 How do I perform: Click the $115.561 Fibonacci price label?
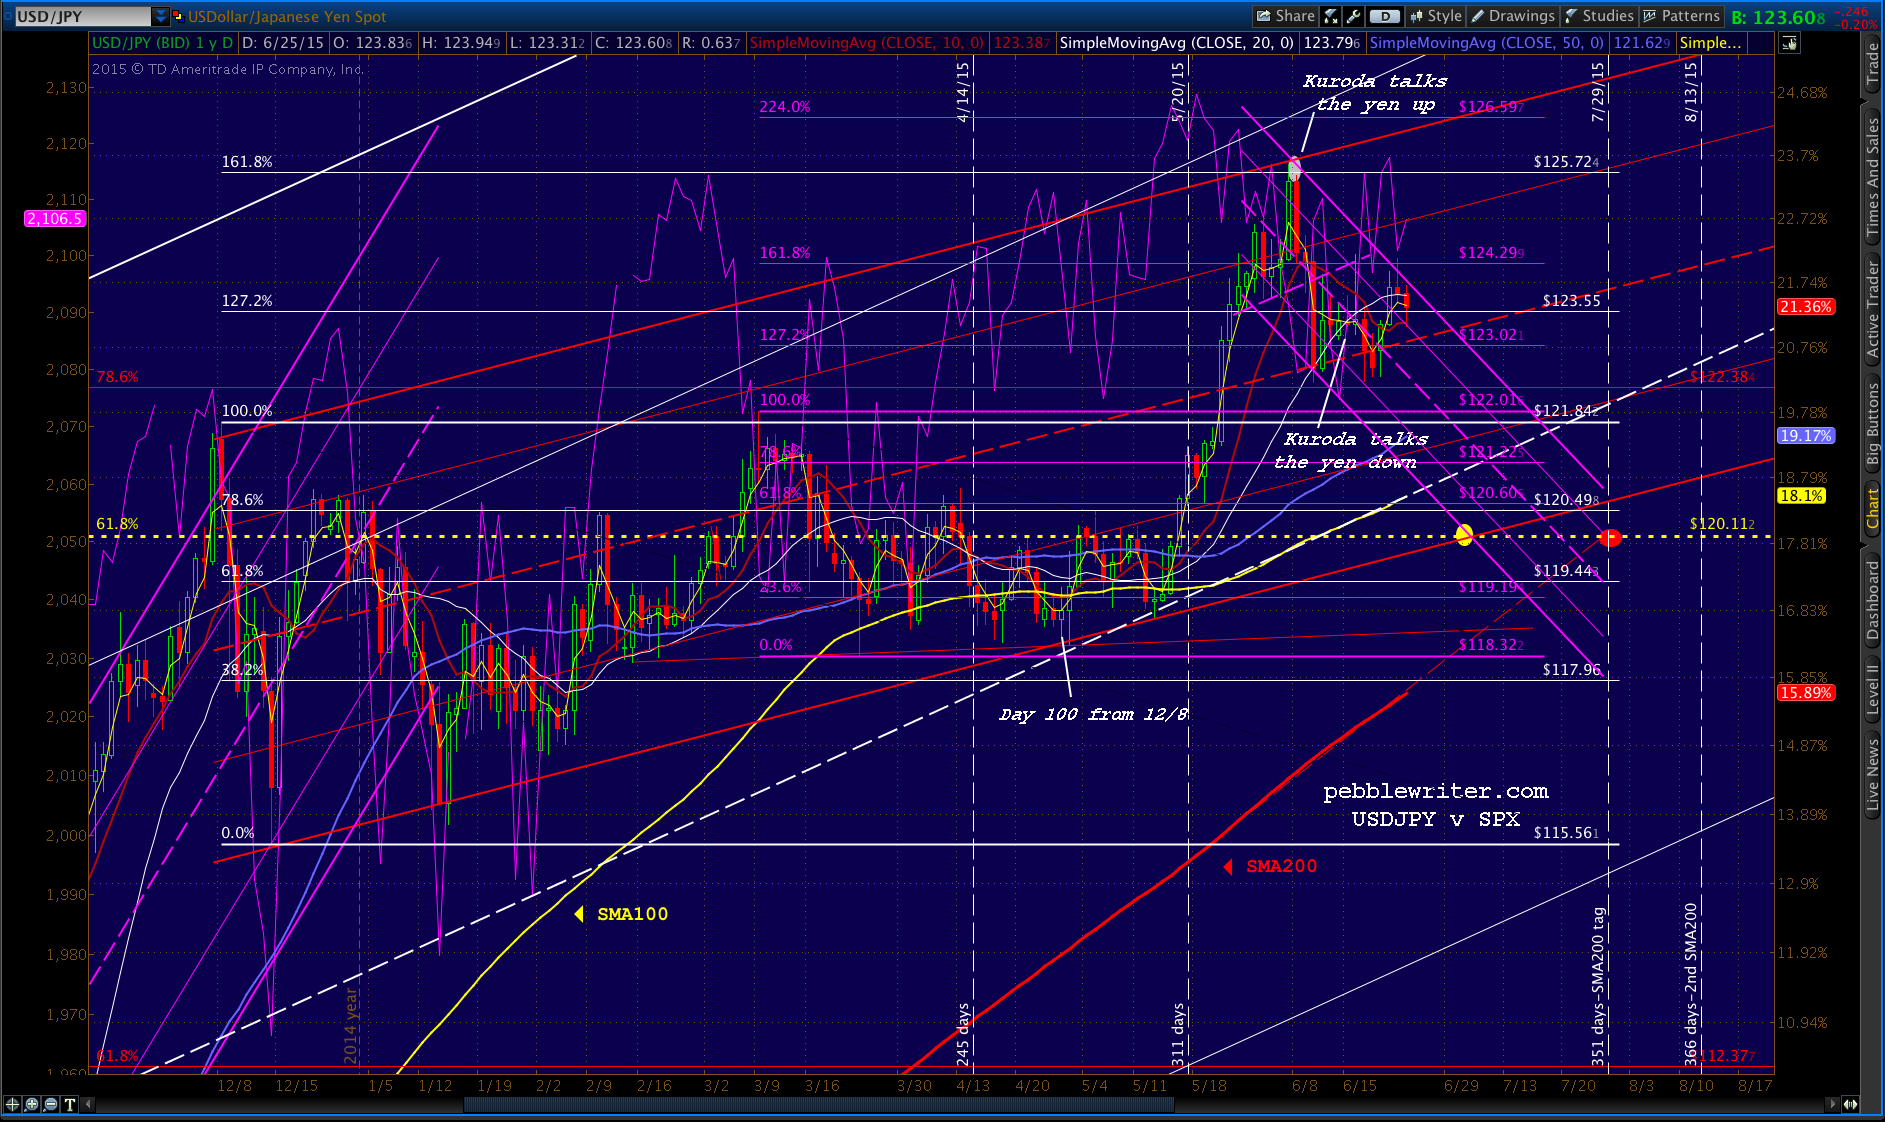click(1566, 833)
